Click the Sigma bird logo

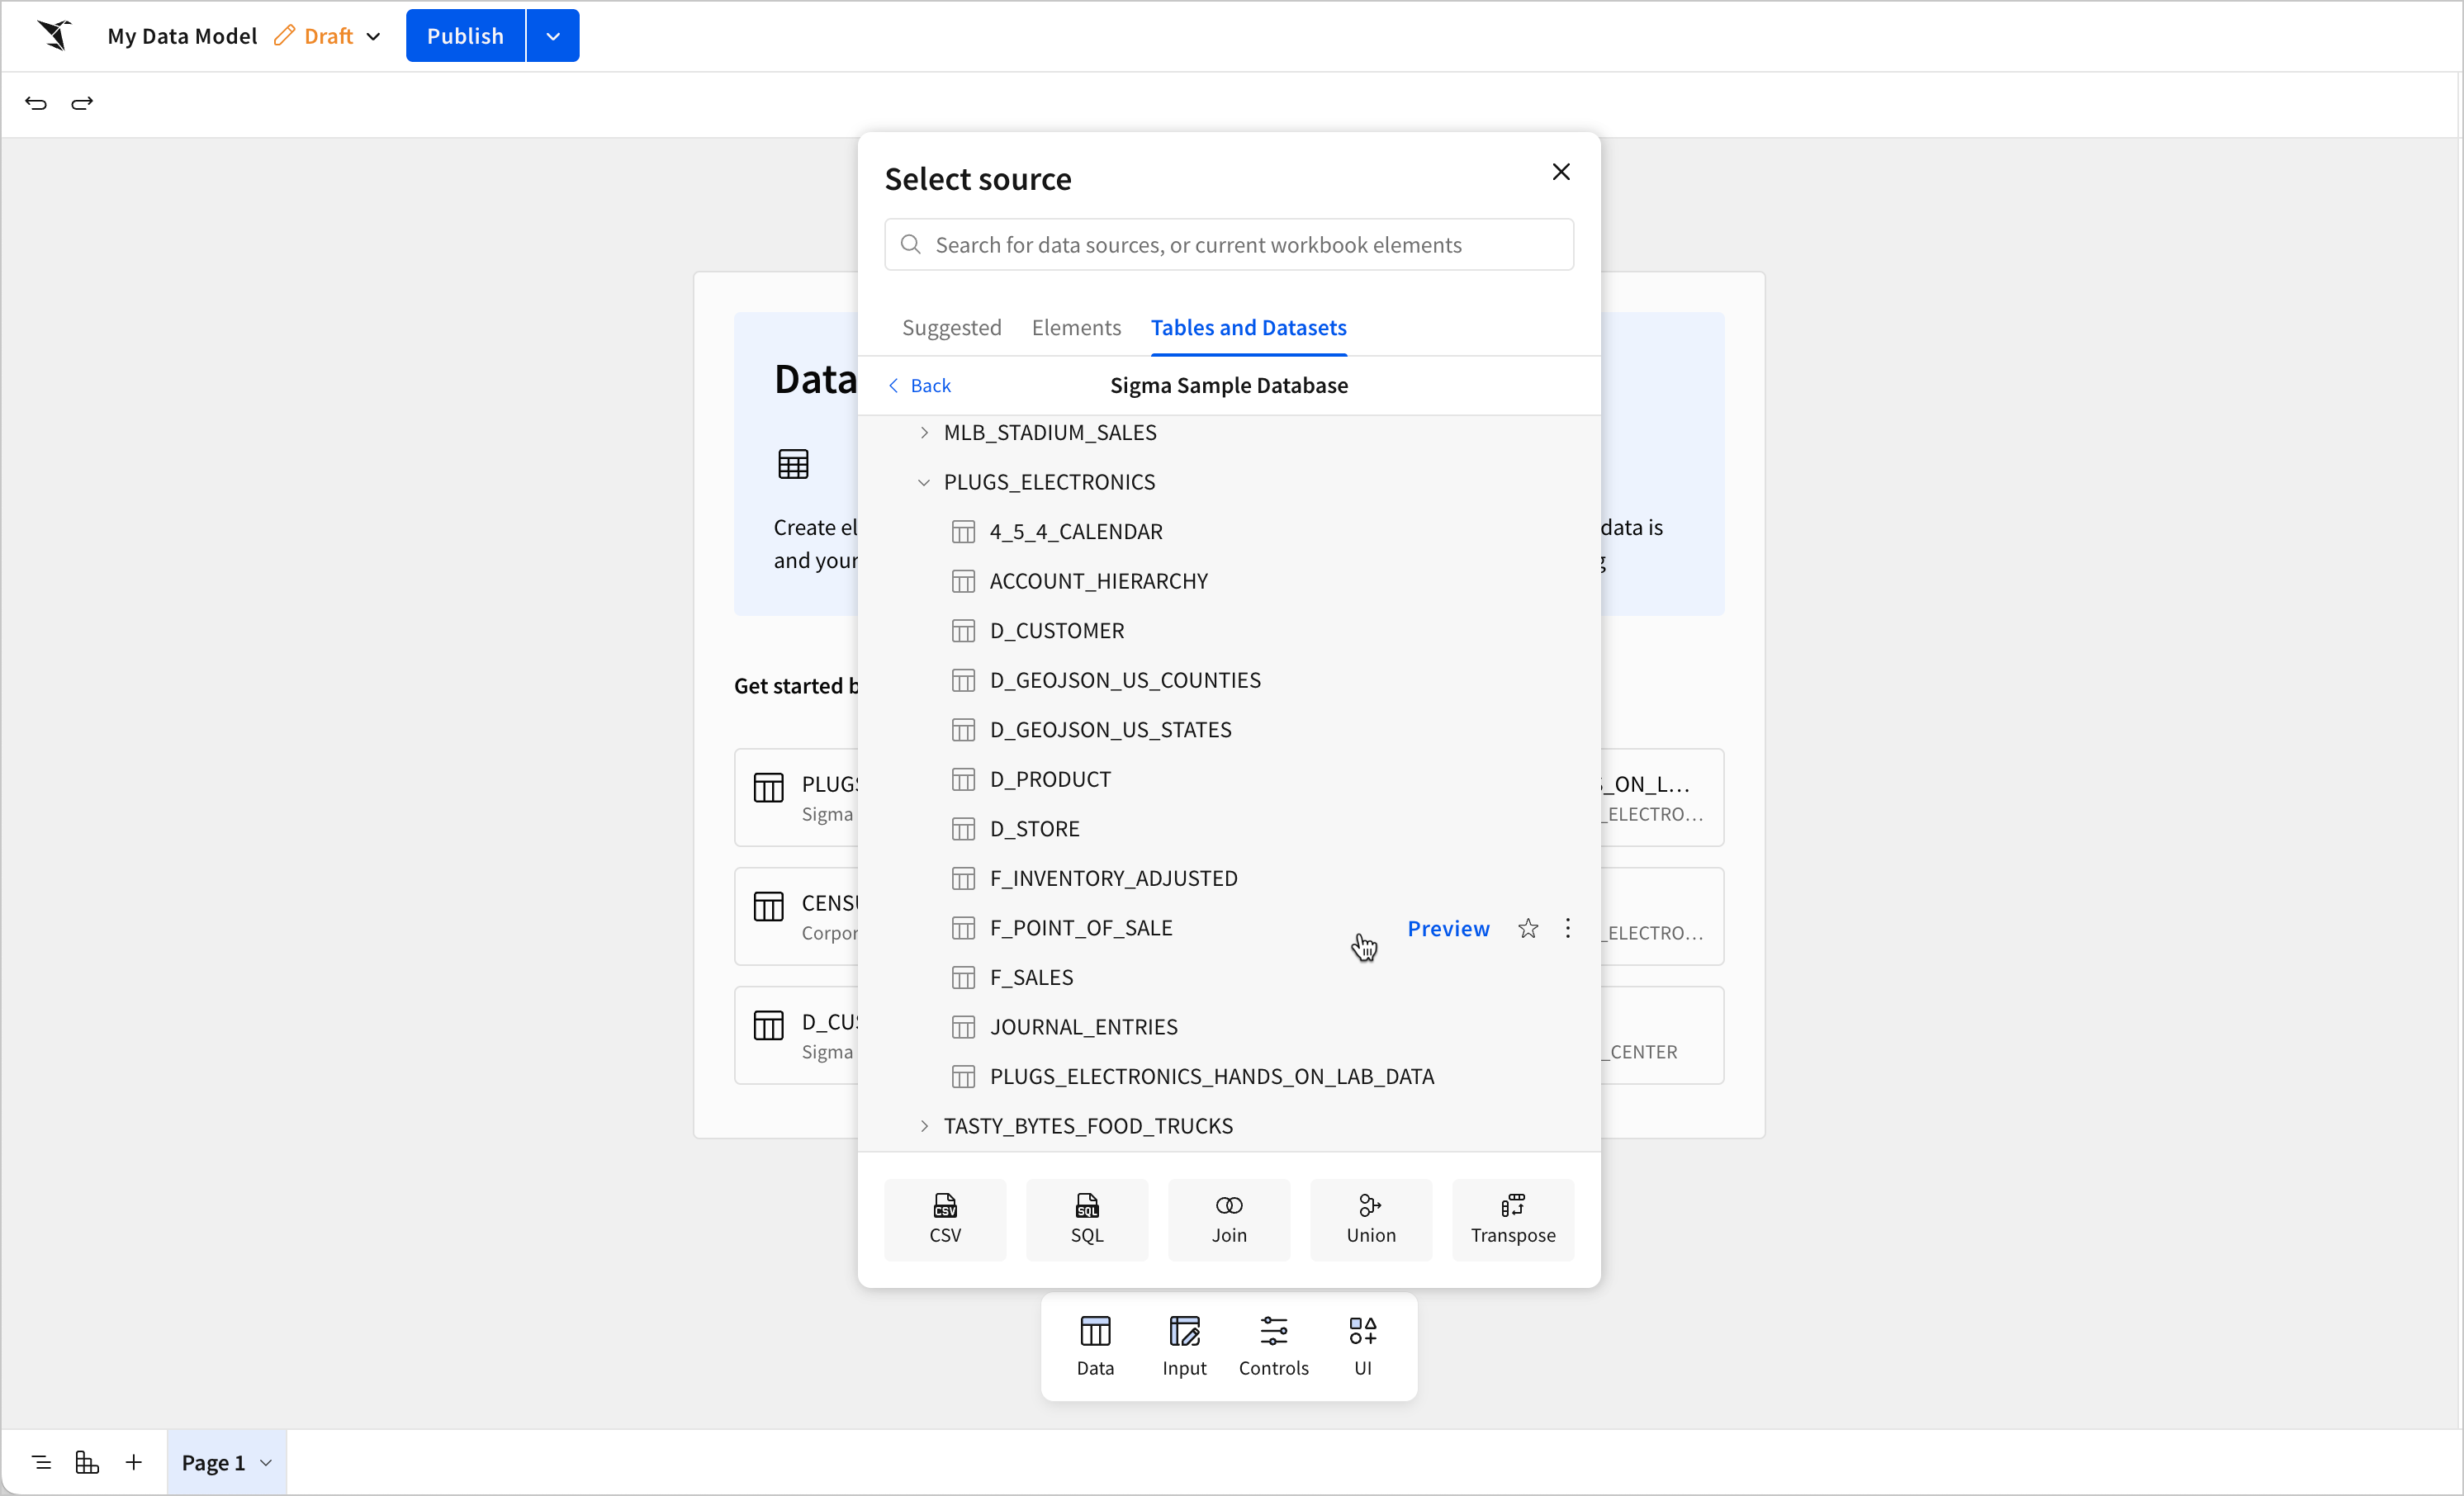click(x=55, y=35)
